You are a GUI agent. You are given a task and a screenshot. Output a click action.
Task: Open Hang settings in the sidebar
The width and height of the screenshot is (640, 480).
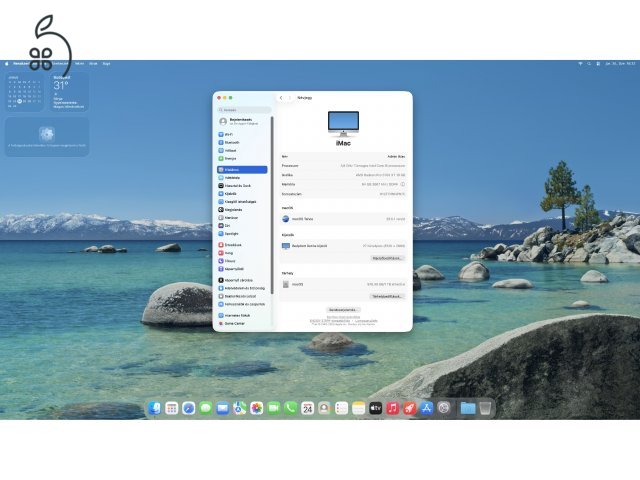(x=242, y=253)
